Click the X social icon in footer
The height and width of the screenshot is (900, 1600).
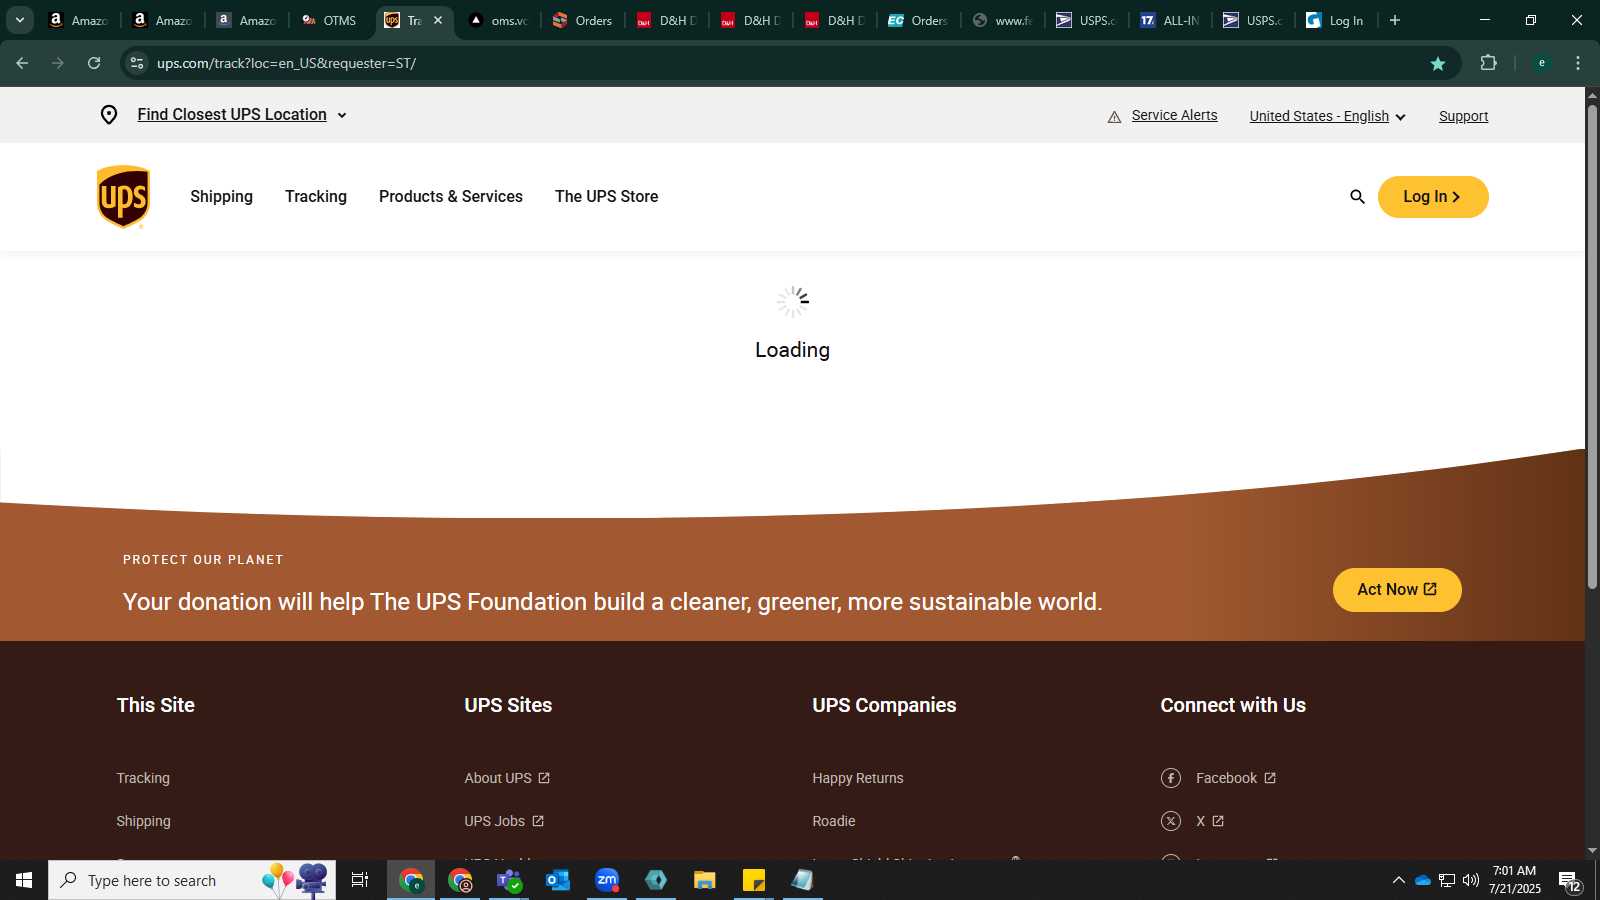(1171, 821)
